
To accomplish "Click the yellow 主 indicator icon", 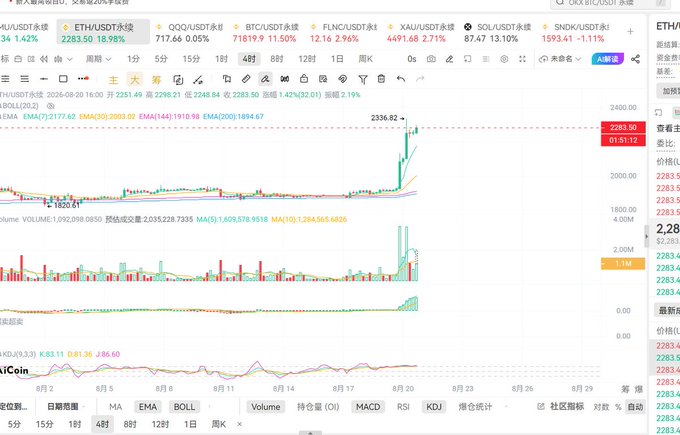I will 113,79.
